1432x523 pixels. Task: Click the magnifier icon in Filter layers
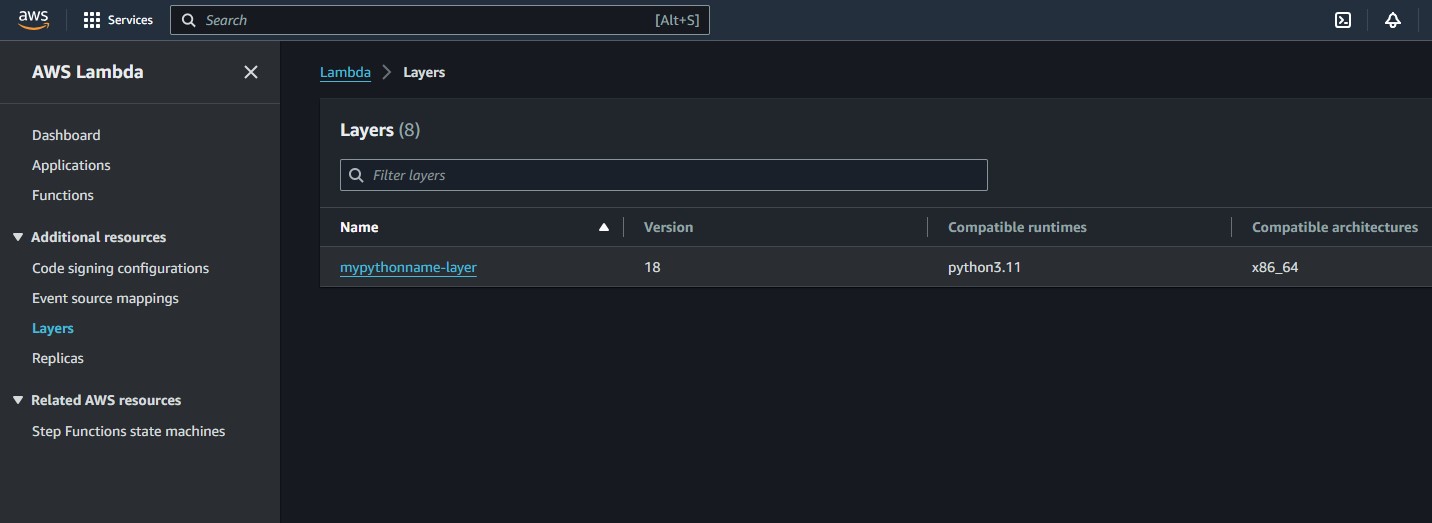pos(356,175)
